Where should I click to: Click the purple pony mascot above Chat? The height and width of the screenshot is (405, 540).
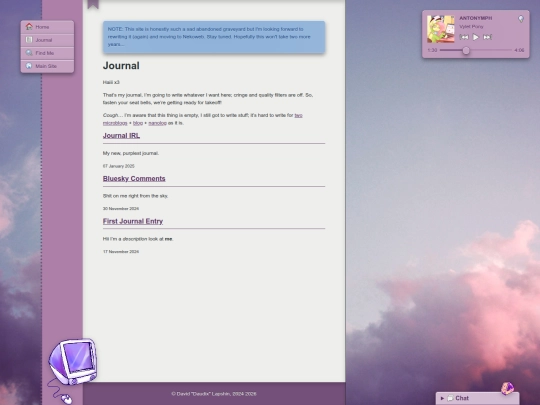(507, 388)
